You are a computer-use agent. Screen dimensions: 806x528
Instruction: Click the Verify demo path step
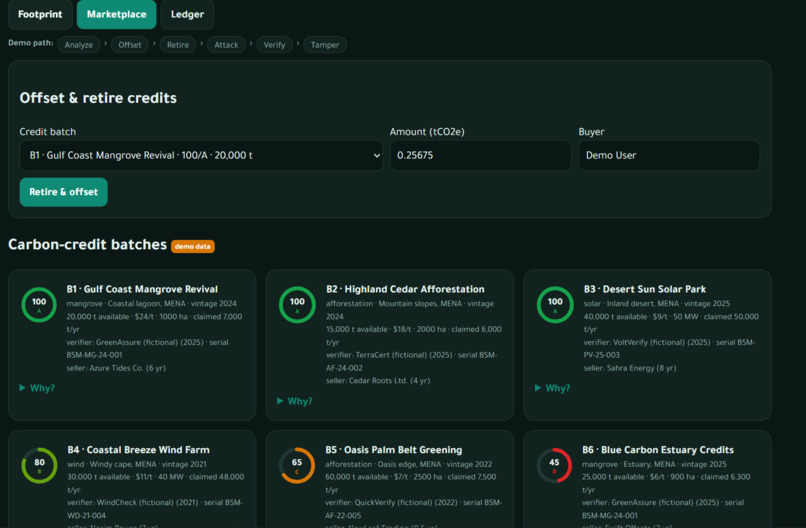(274, 45)
